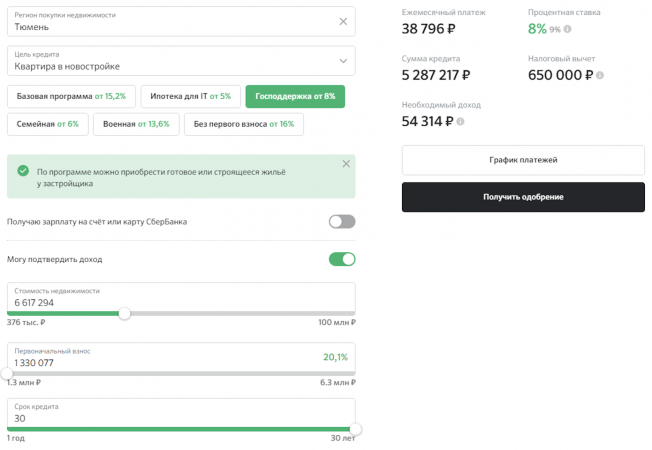Click the green checkmark notification icon
This screenshot has height=450, width=652.
[22, 171]
